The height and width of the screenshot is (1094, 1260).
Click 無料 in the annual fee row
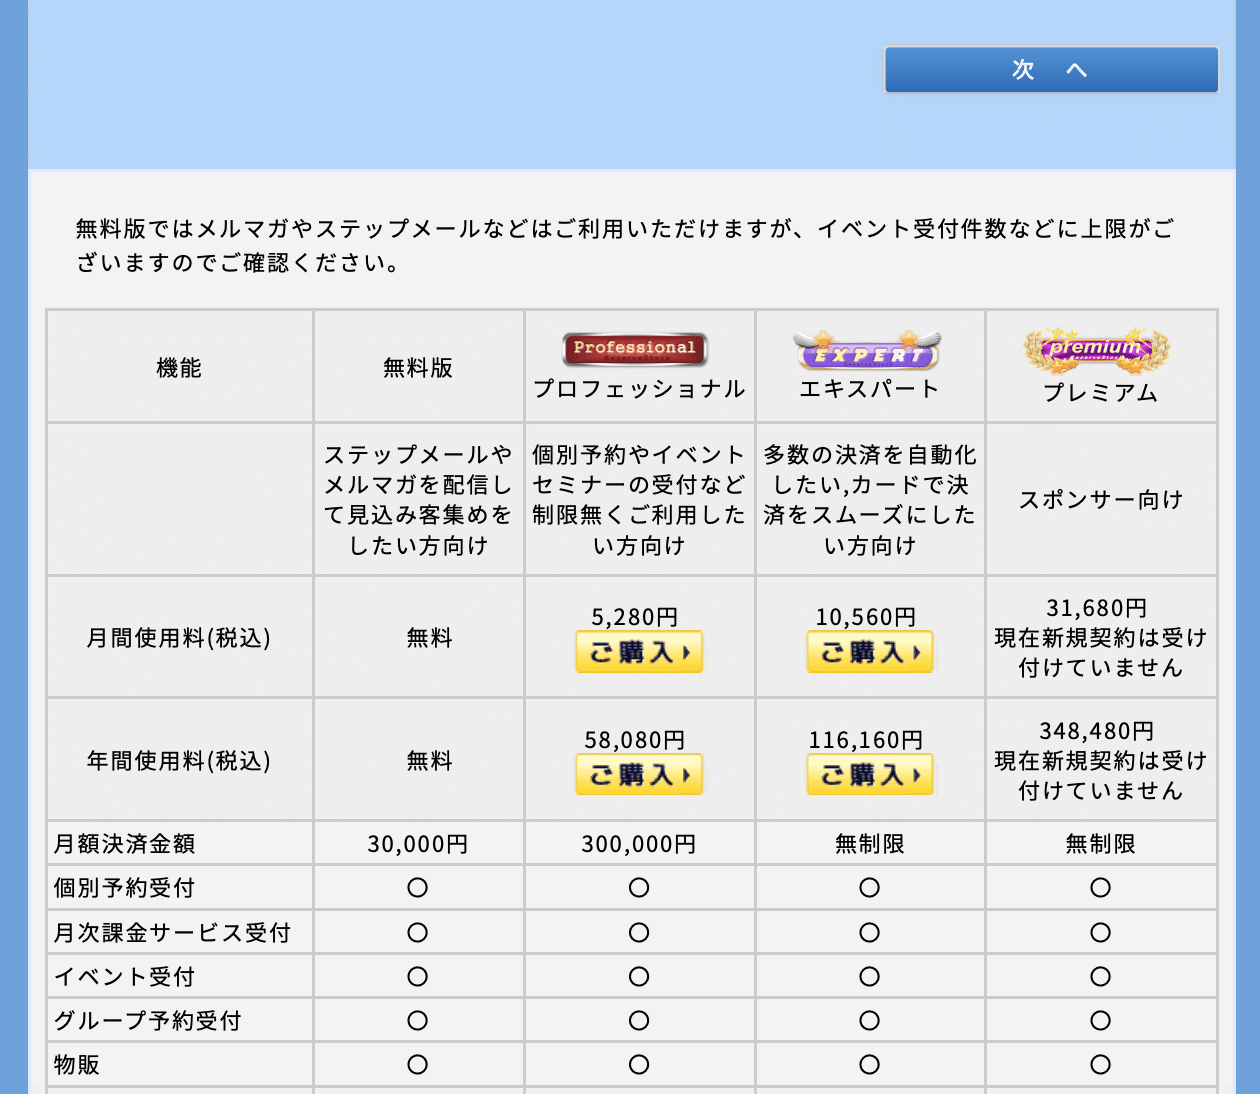tap(430, 761)
